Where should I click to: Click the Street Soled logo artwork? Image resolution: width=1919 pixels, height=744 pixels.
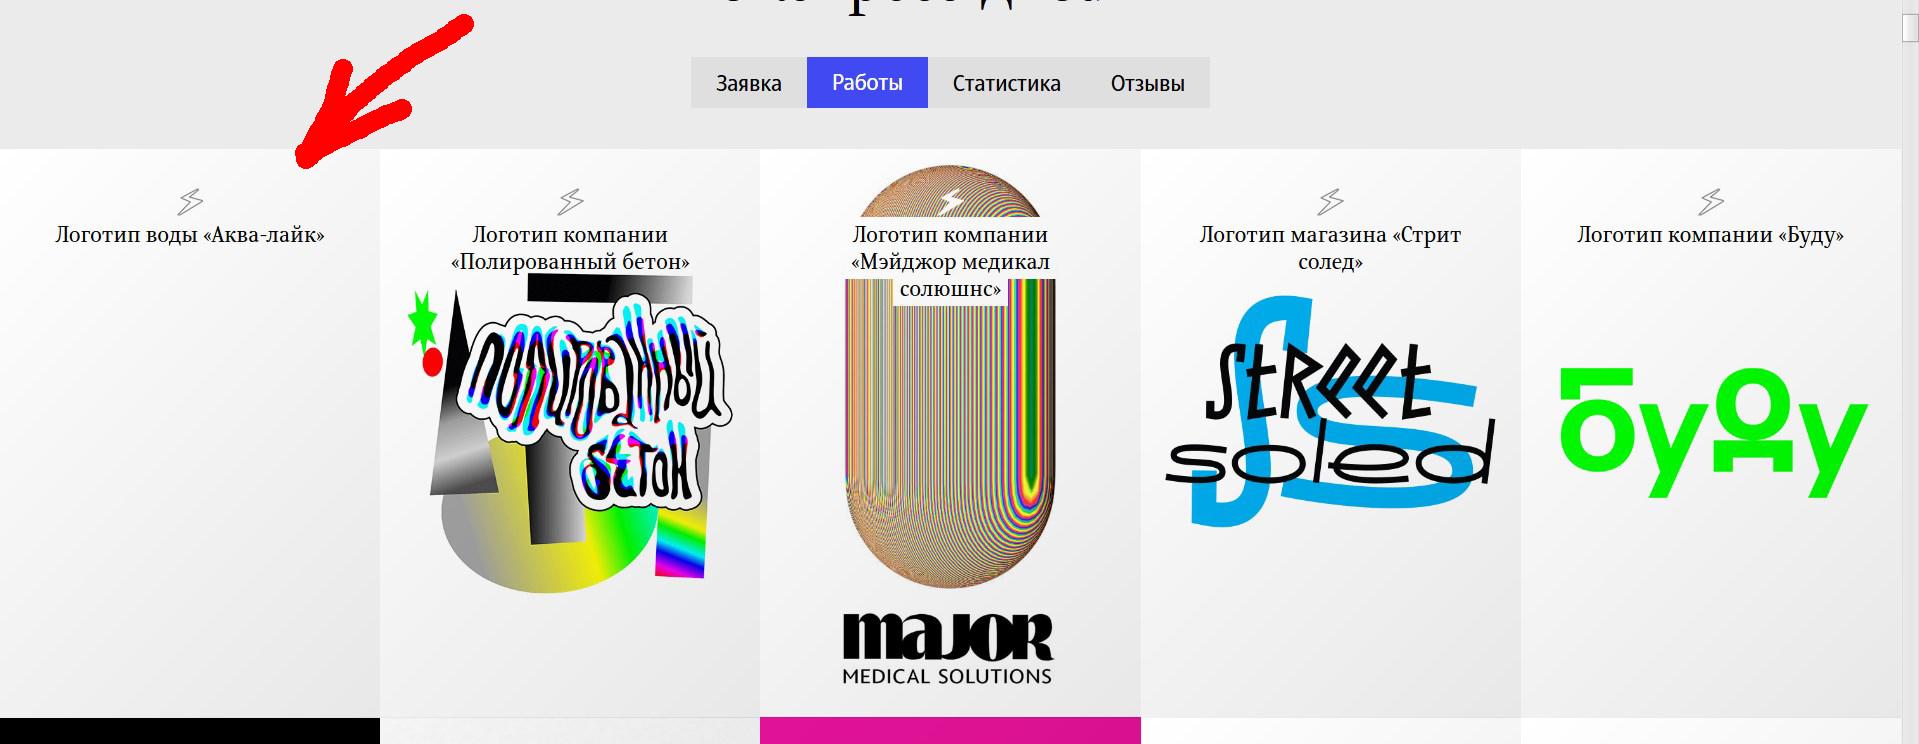tap(1331, 411)
